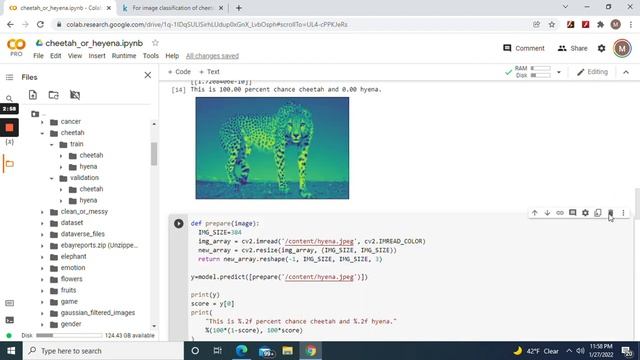Switch to the image classification browser tab
Screen dimensions: 640x360
pos(173,8)
